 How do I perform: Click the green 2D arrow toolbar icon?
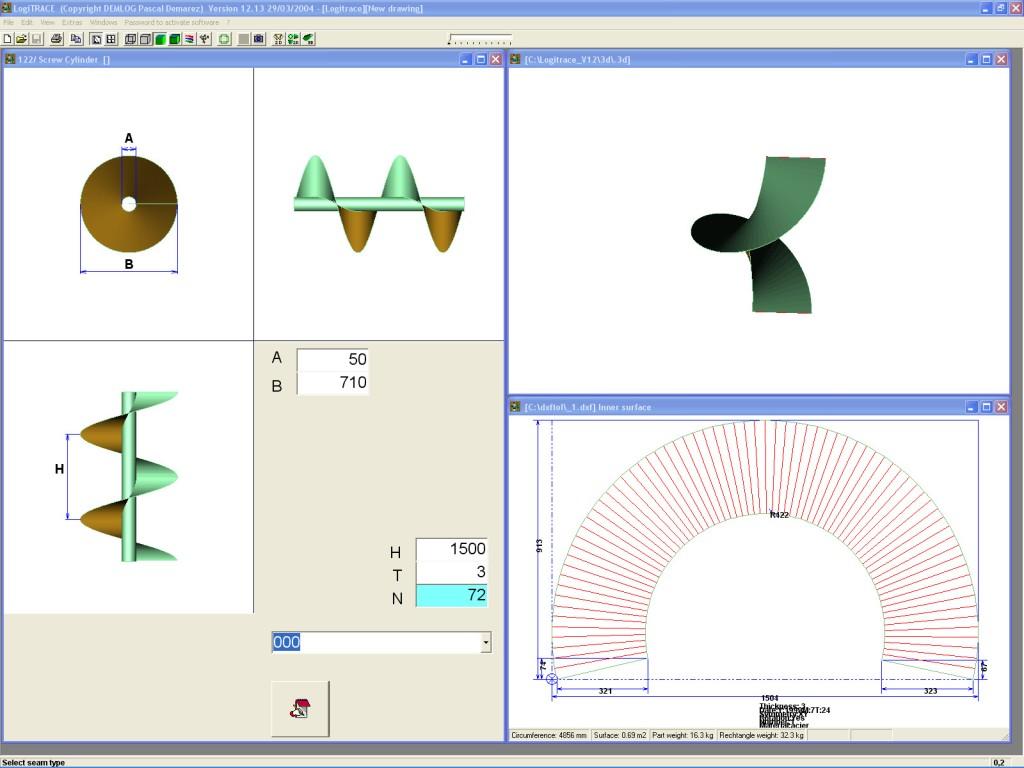[x=293, y=39]
